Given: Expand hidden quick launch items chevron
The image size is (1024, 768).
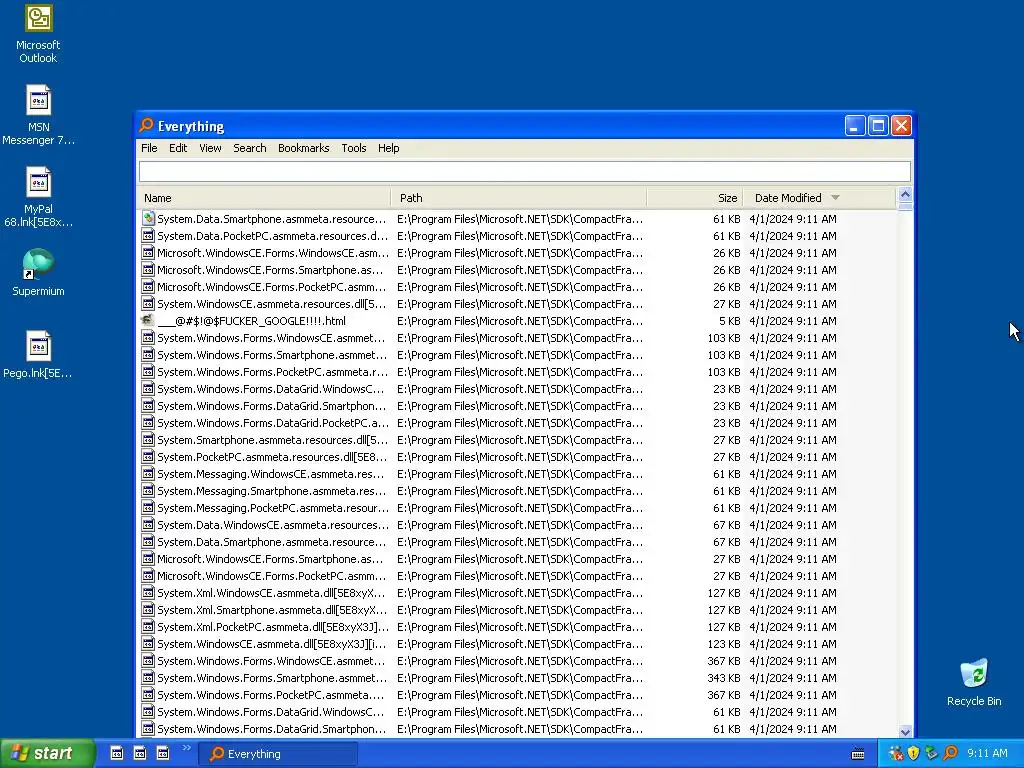Looking at the screenshot, I should (x=186, y=748).
